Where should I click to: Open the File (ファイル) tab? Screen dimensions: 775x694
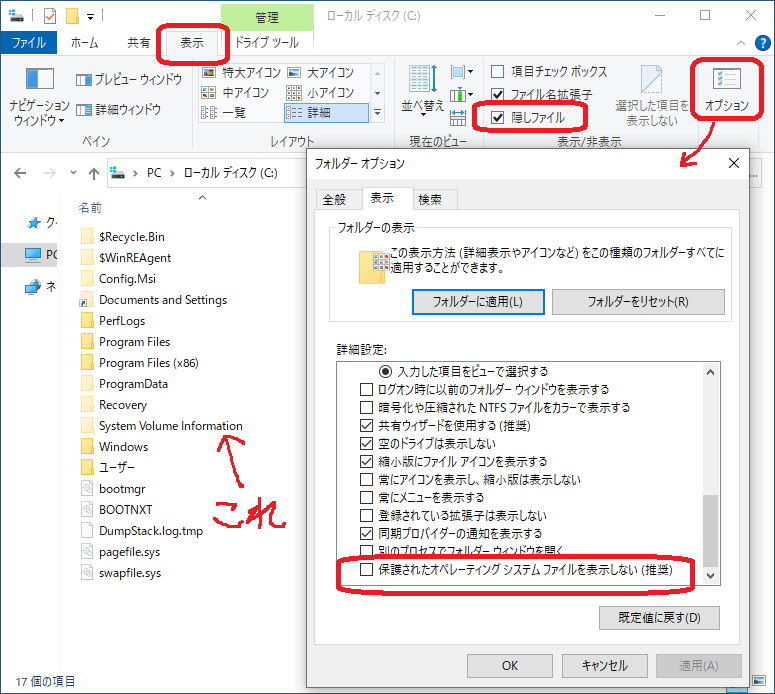tap(29, 43)
